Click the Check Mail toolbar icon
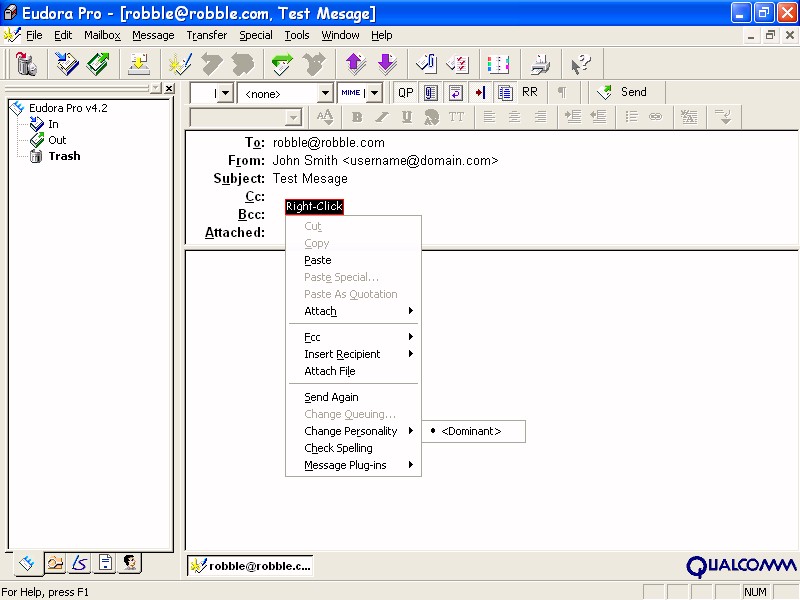The height and width of the screenshot is (600, 800). (138, 64)
